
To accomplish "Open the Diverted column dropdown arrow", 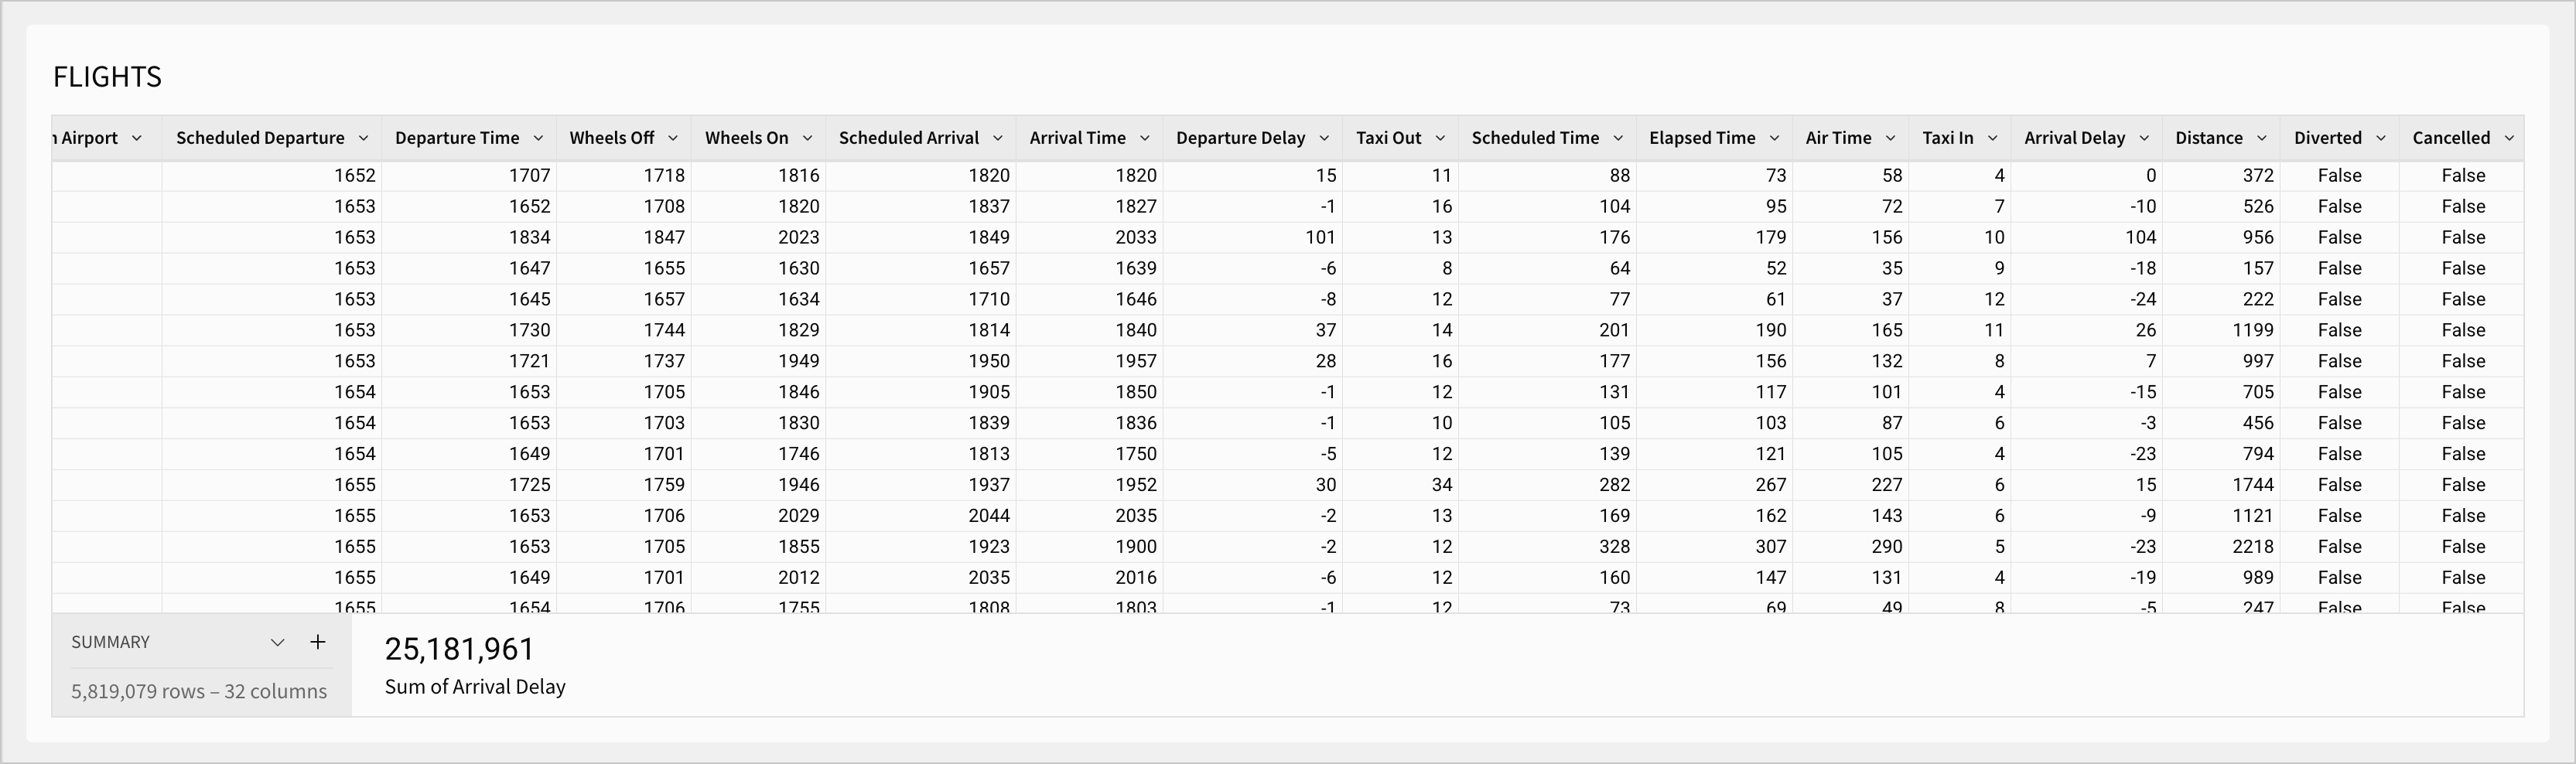I will pos(2381,138).
